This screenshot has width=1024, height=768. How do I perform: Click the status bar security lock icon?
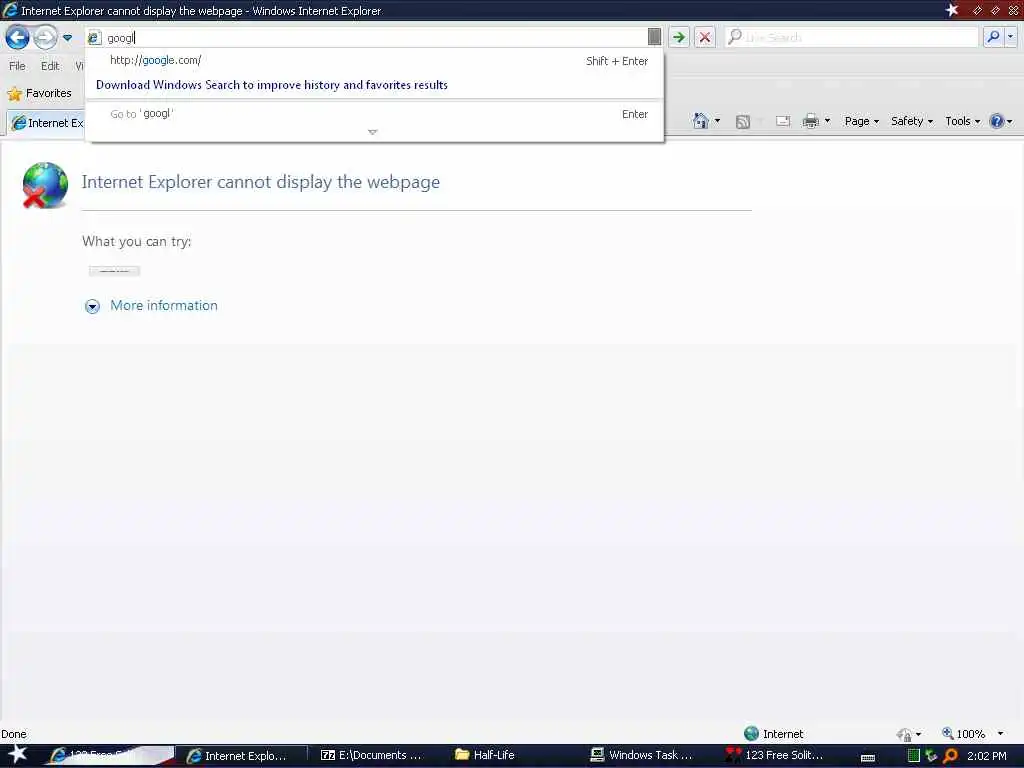point(904,735)
